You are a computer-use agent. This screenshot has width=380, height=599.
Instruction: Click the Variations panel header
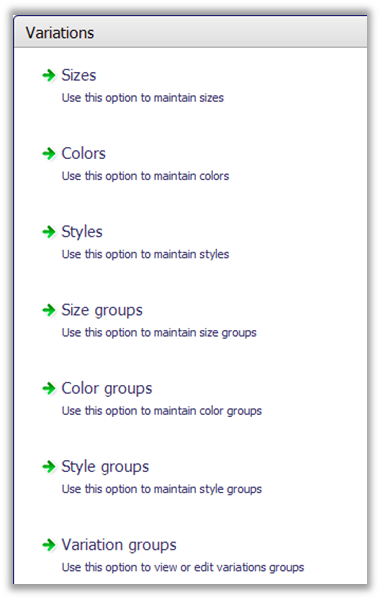click(x=190, y=32)
